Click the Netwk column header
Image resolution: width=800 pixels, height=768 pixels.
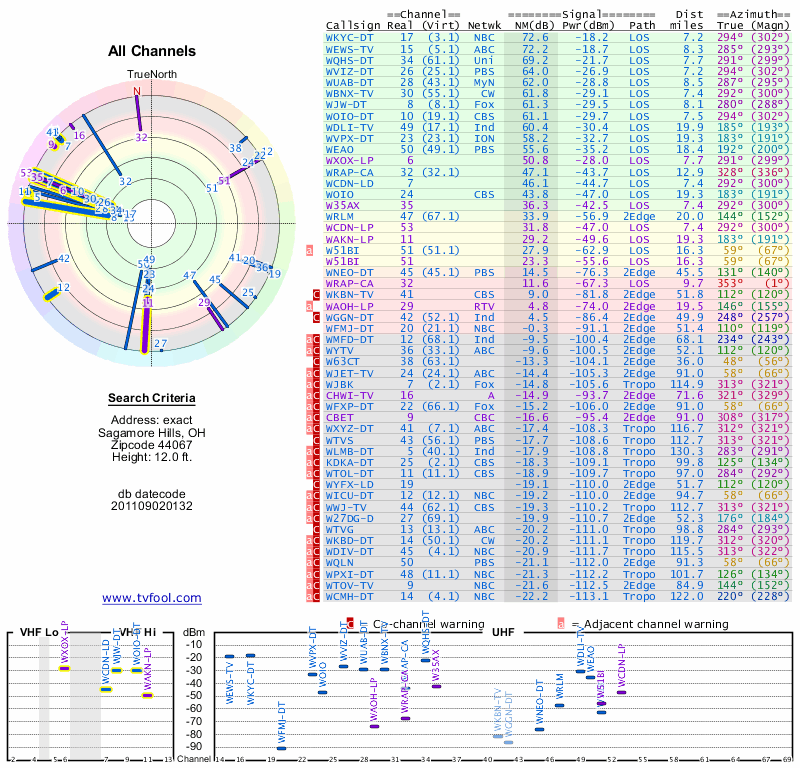484,25
